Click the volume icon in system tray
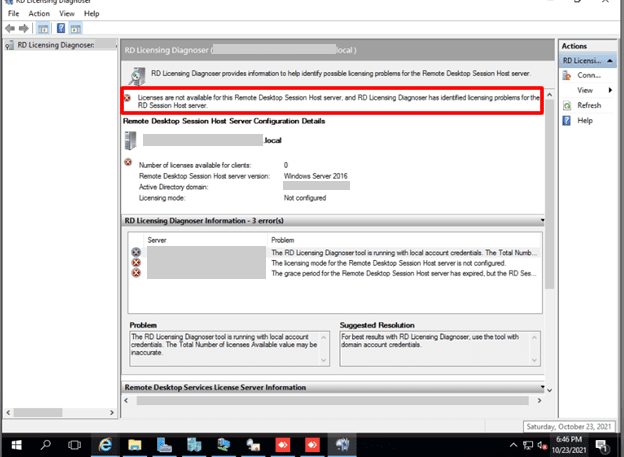Screen dimensions: 624x457 point(542,445)
